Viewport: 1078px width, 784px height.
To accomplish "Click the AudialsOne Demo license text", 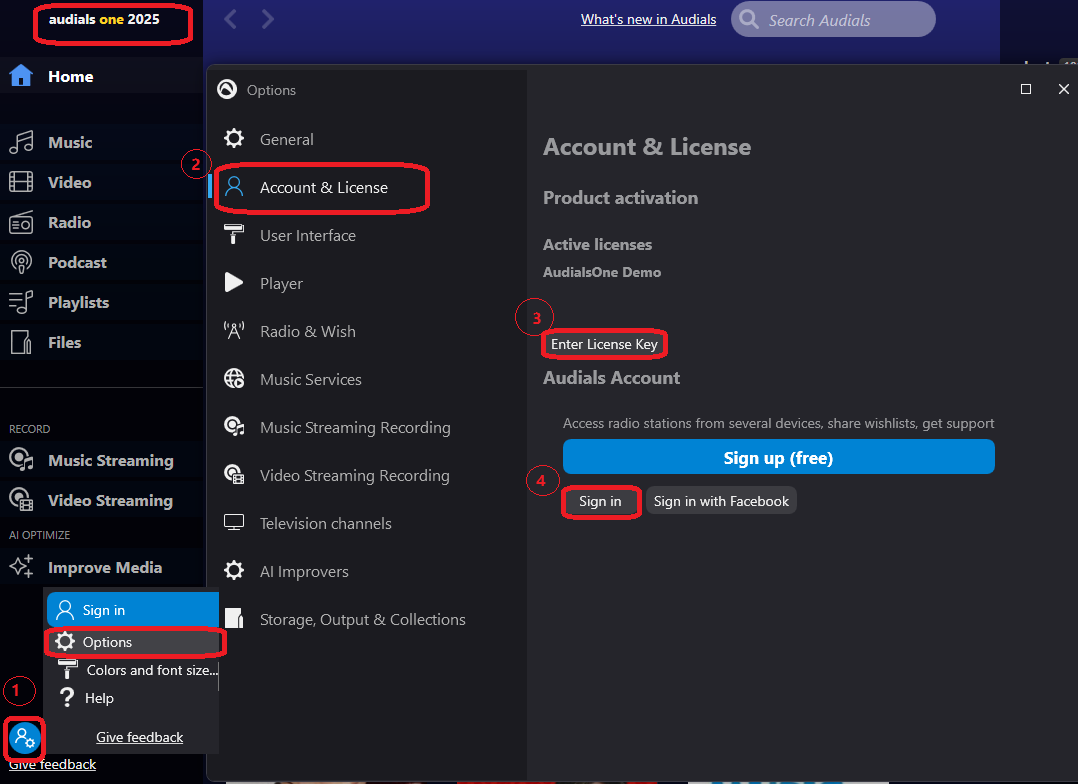I will (x=602, y=272).
